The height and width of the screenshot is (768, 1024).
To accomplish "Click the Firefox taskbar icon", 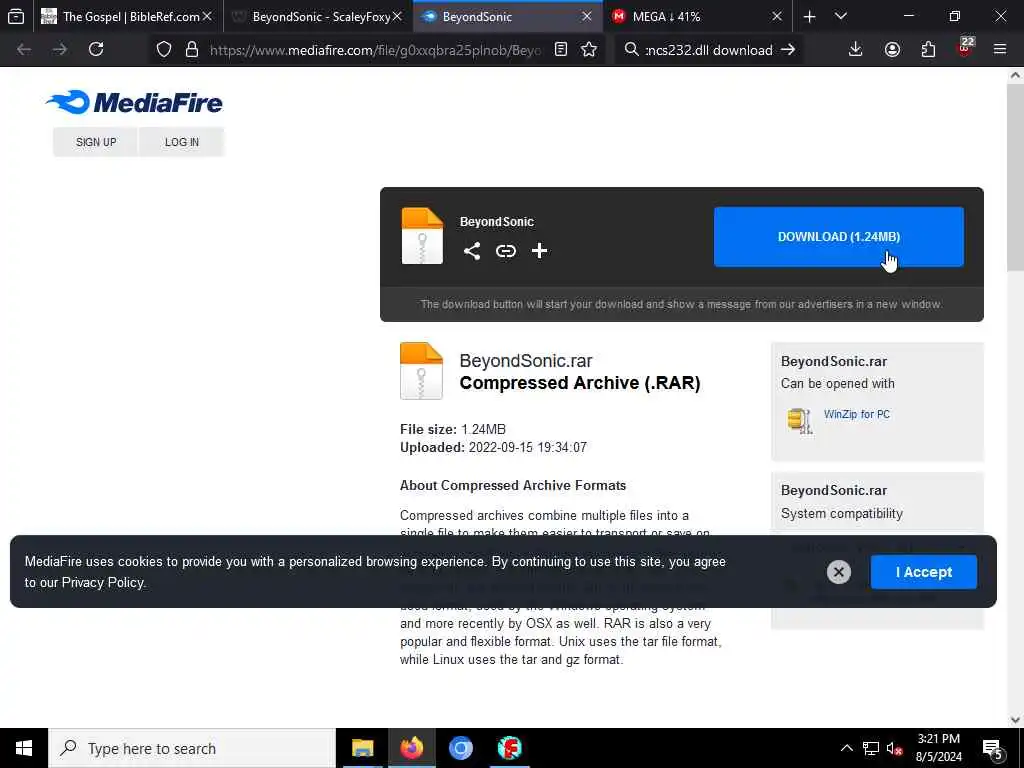I will point(411,748).
